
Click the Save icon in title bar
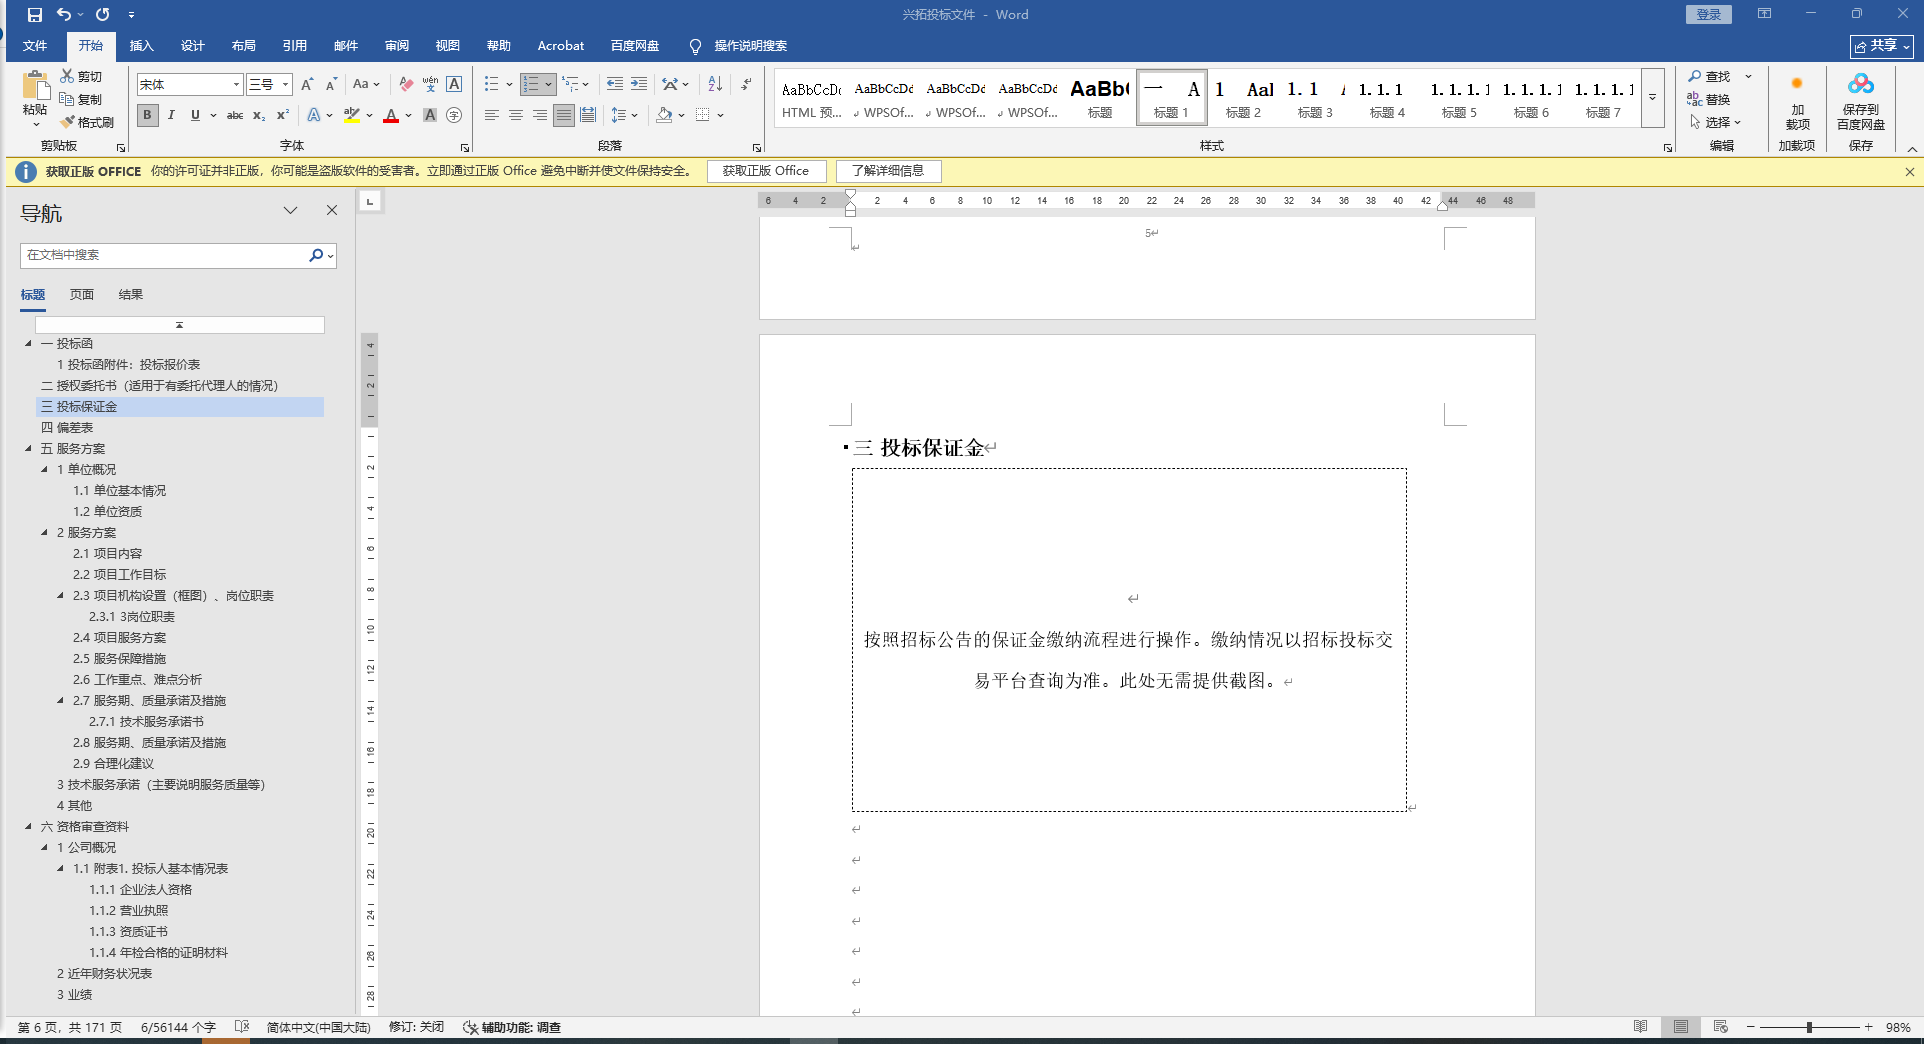tap(35, 15)
